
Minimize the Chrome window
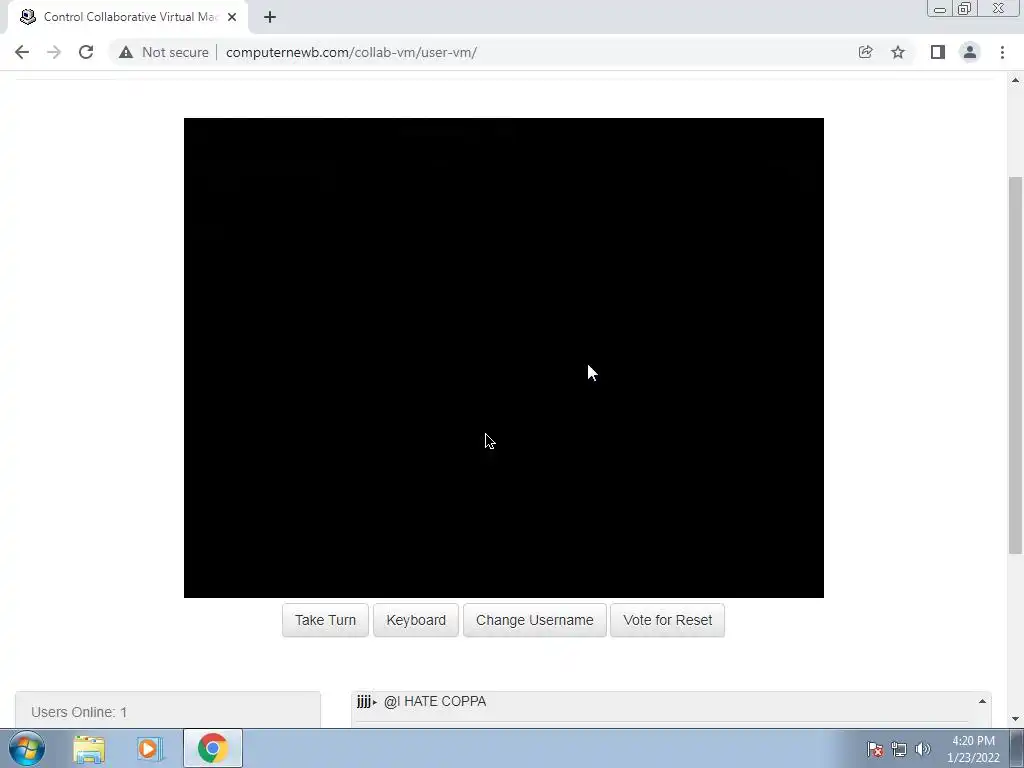click(x=940, y=8)
